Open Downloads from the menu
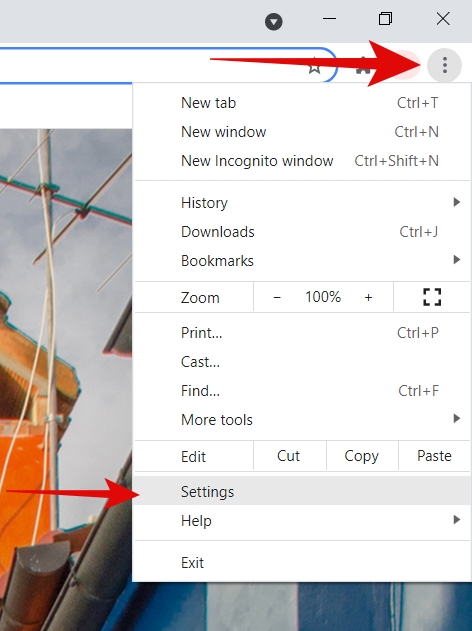472x631 pixels. click(x=302, y=231)
